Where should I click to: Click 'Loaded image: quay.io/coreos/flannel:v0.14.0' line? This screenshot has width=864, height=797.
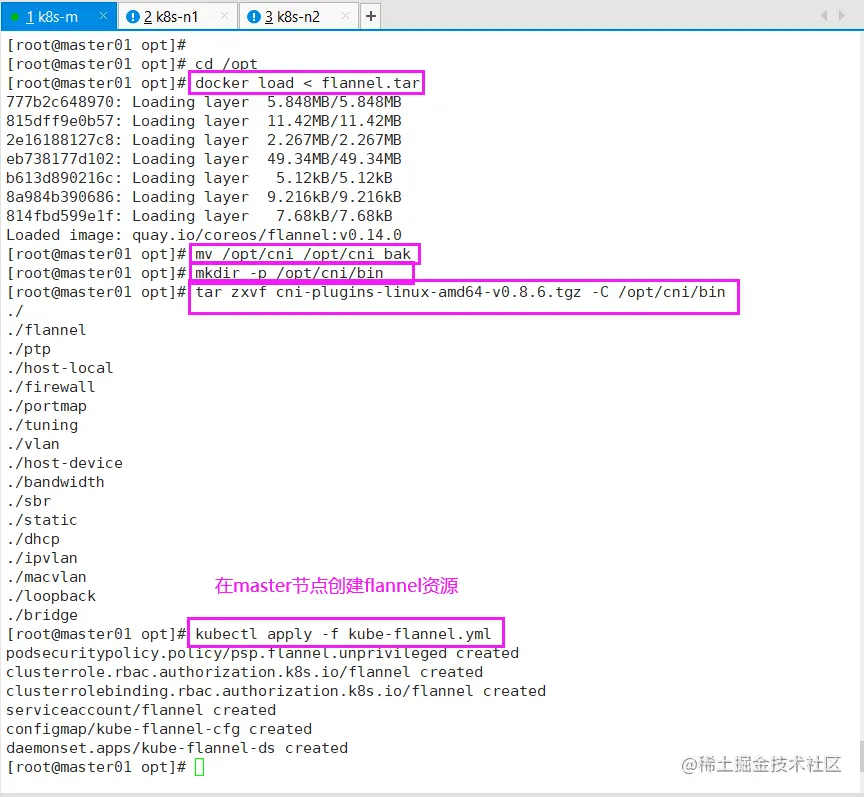pos(204,235)
